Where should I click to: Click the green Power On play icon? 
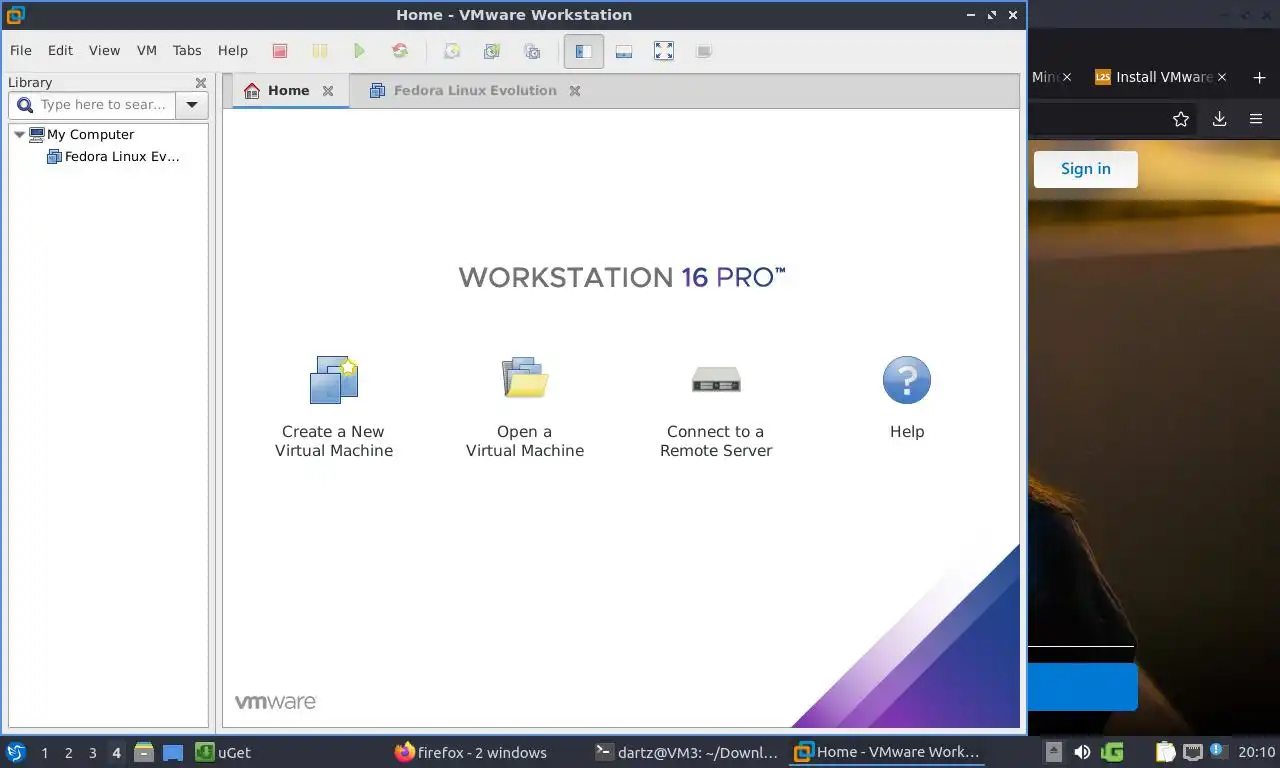[360, 51]
